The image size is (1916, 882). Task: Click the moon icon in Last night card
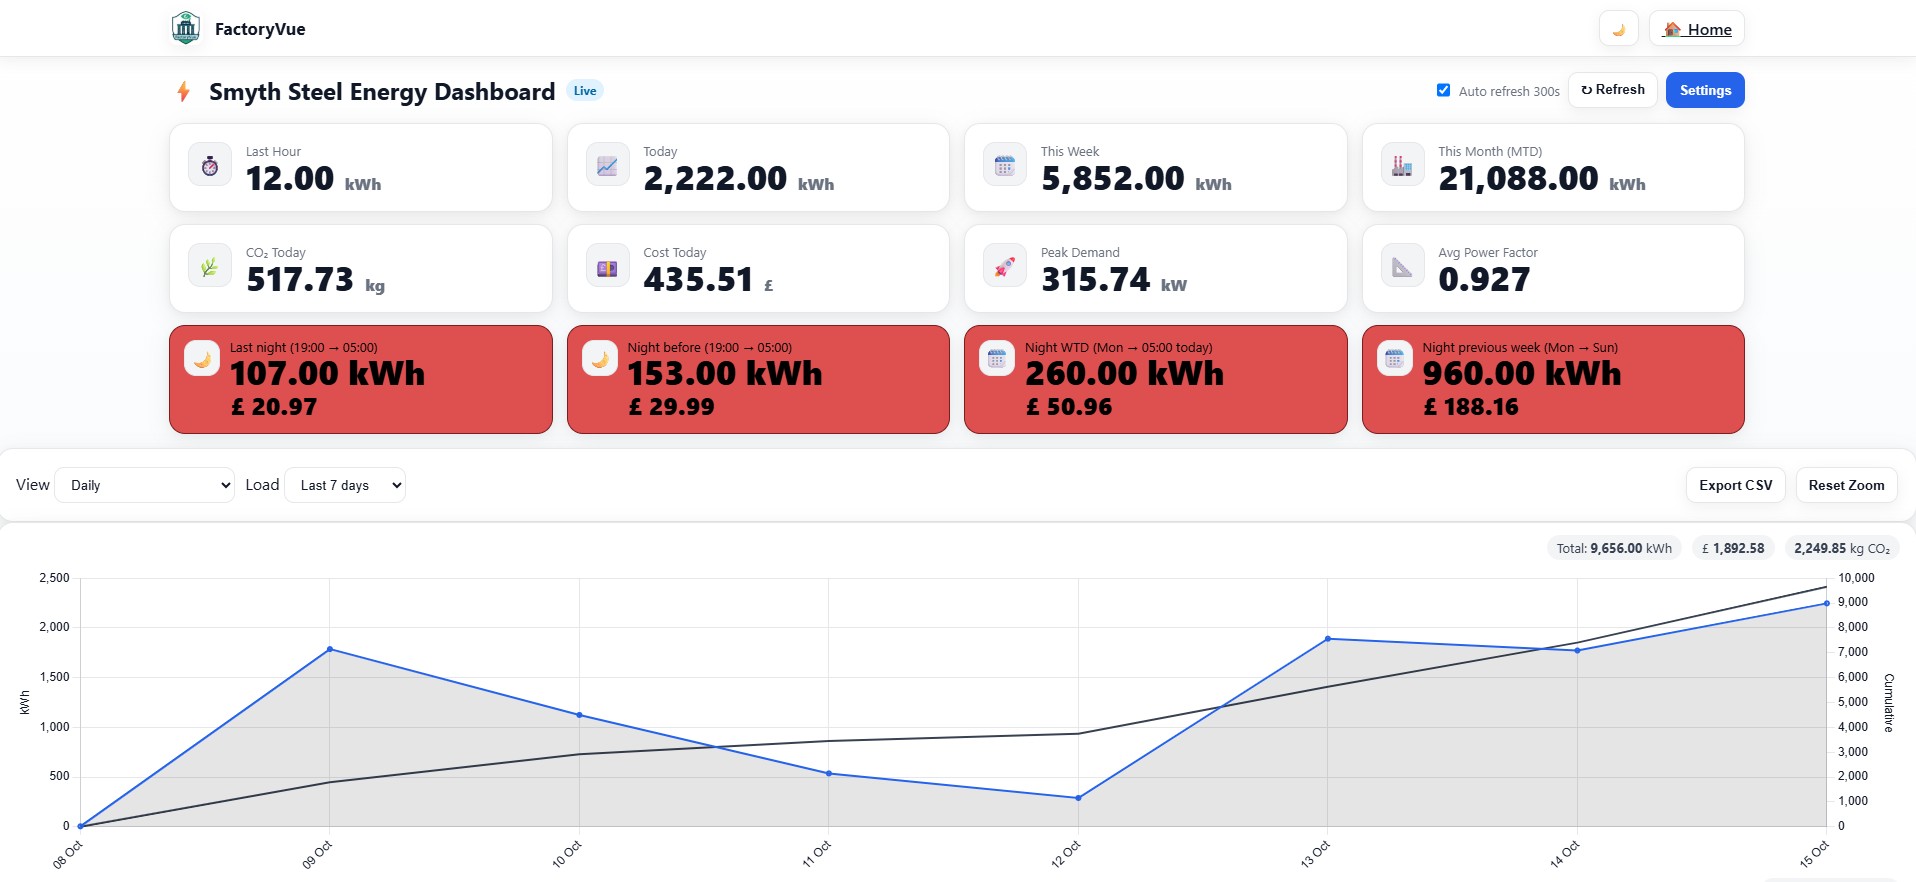(x=202, y=359)
